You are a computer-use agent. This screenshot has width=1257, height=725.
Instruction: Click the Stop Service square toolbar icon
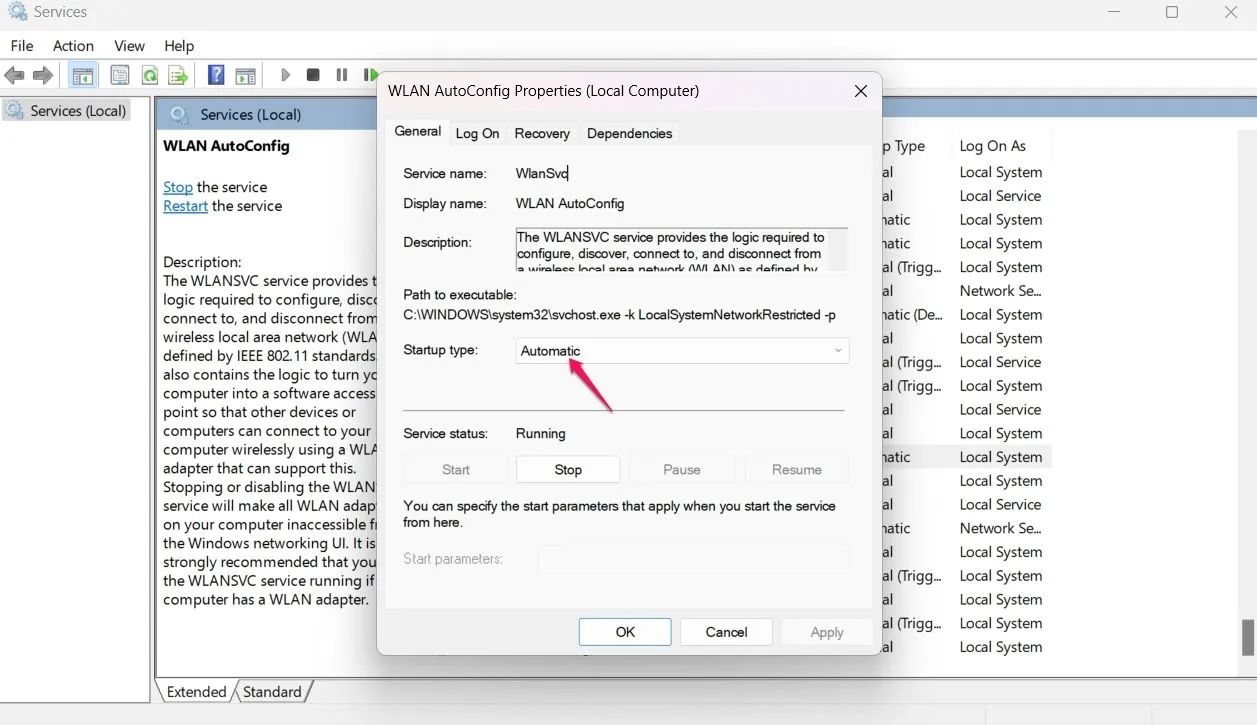tap(313, 75)
